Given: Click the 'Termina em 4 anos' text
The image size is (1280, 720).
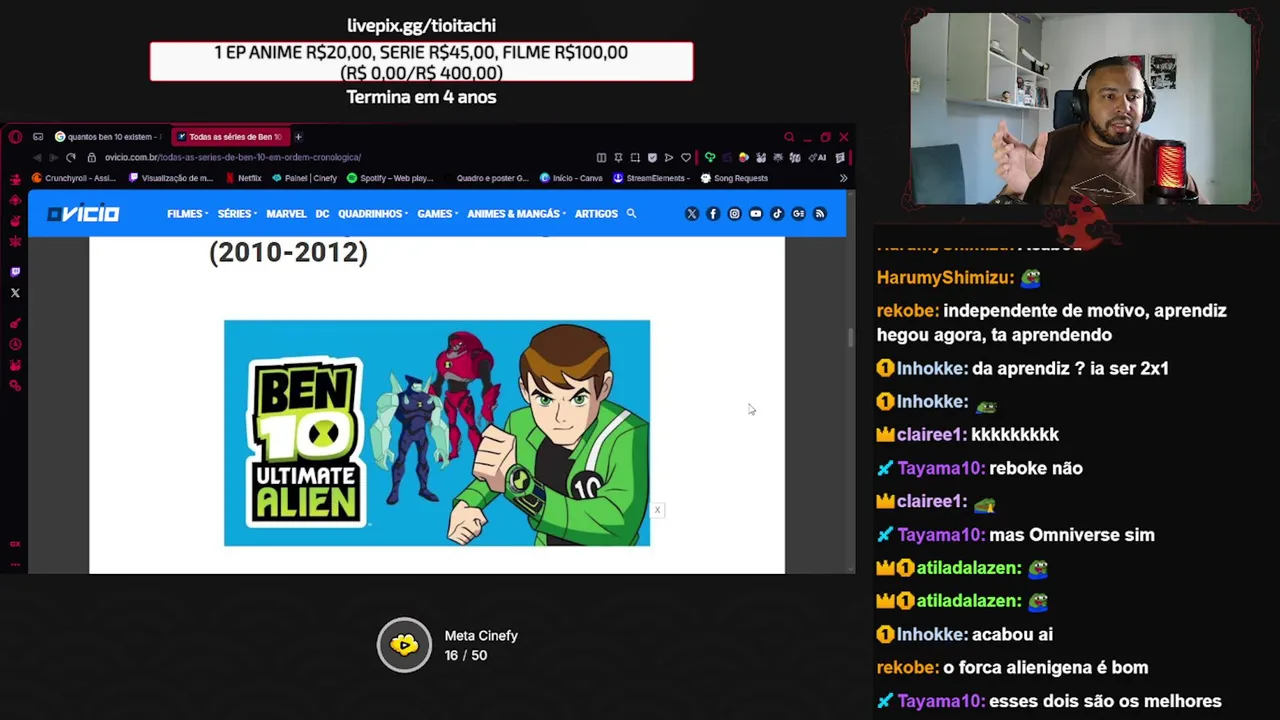Looking at the screenshot, I should (x=421, y=97).
